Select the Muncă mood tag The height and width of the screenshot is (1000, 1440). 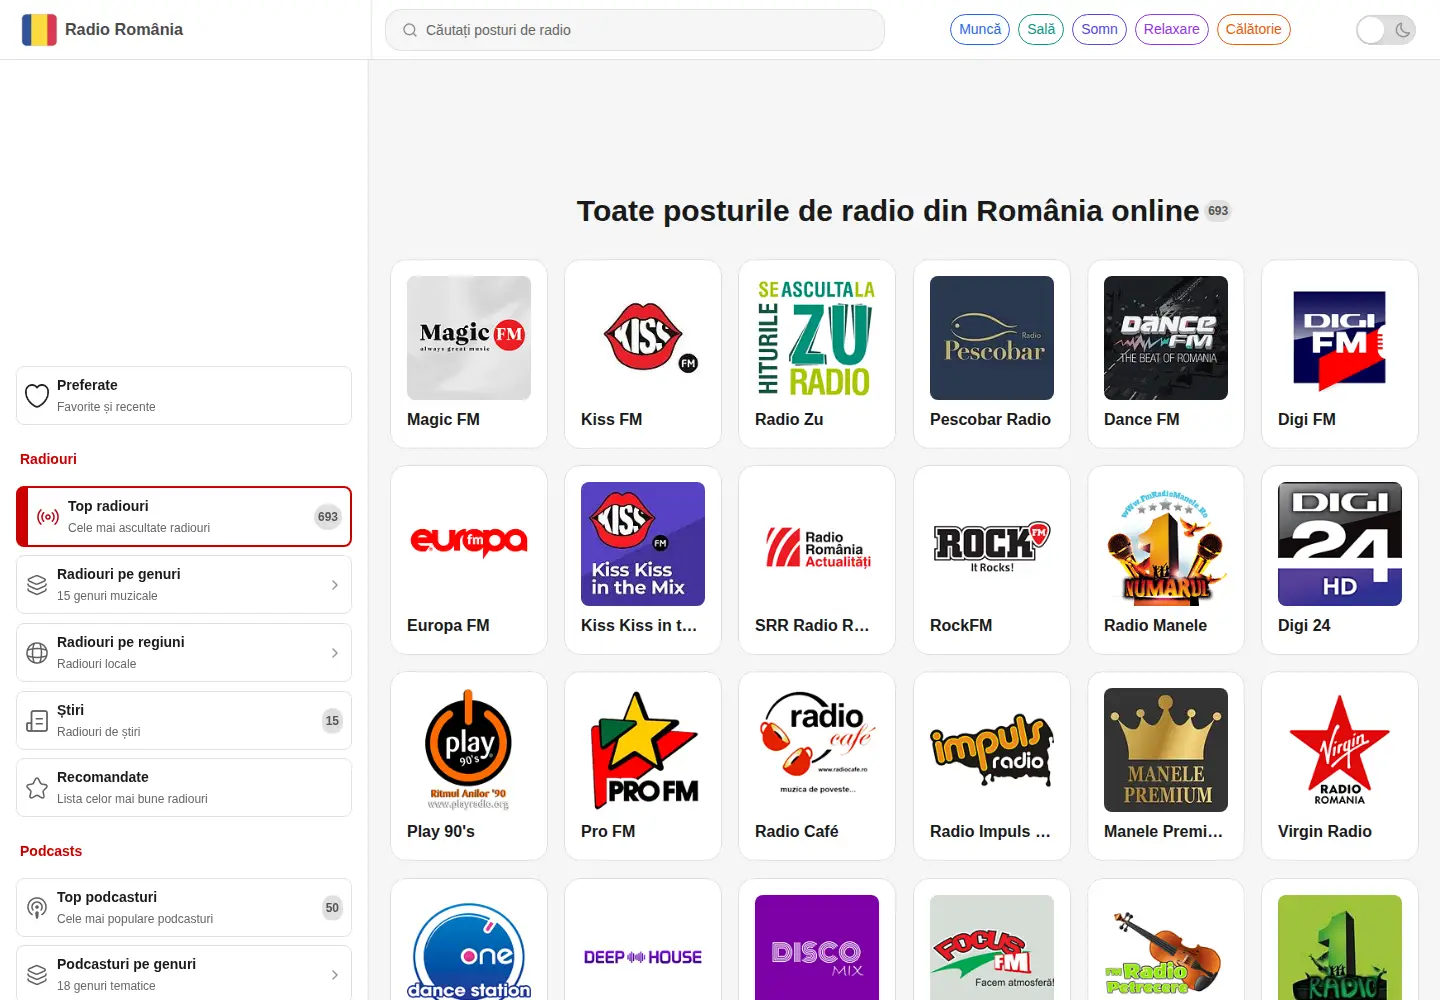pyautogui.click(x=980, y=30)
